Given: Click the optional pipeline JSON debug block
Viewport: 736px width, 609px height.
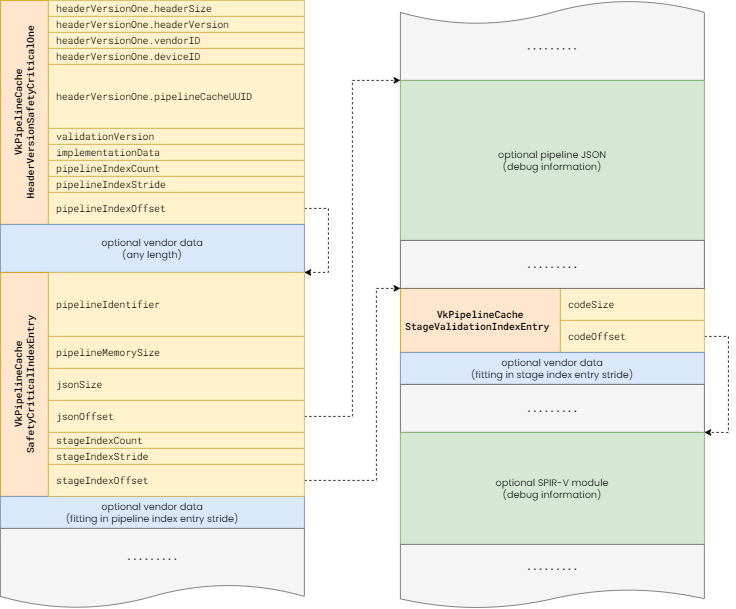Looking at the screenshot, I should 552,160.
